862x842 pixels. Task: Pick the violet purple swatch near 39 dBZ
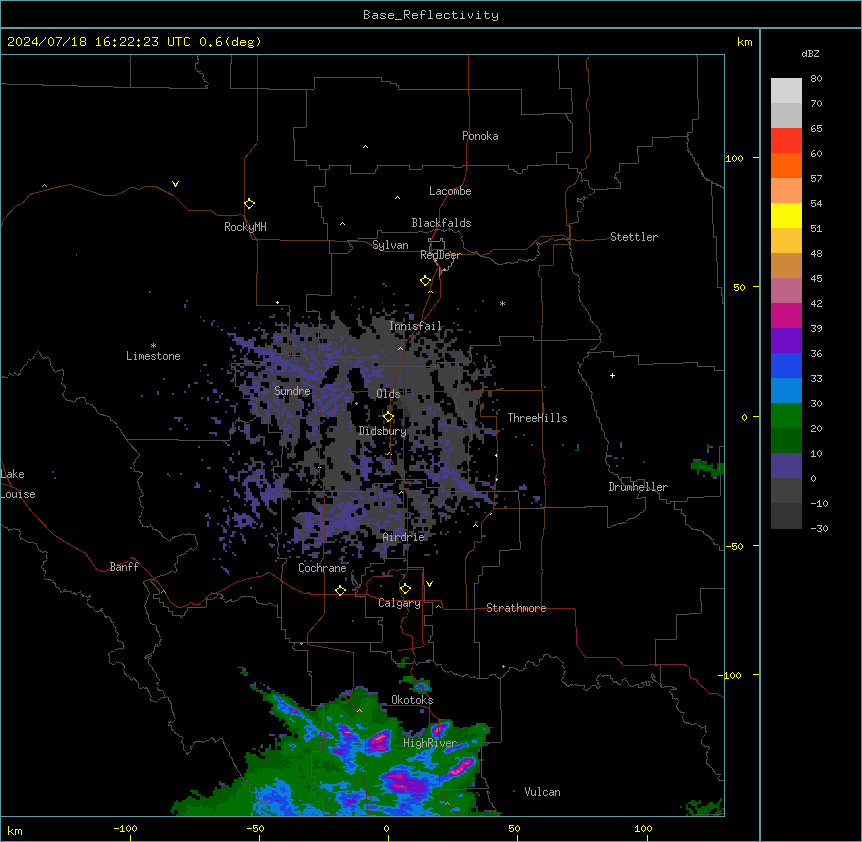coord(786,341)
